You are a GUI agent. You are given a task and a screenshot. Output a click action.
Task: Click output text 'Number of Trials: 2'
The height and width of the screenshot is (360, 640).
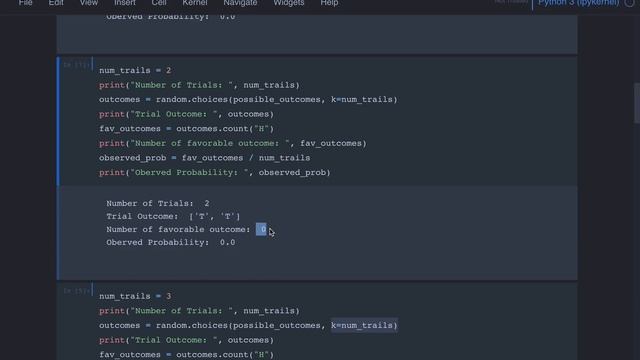tap(158, 203)
